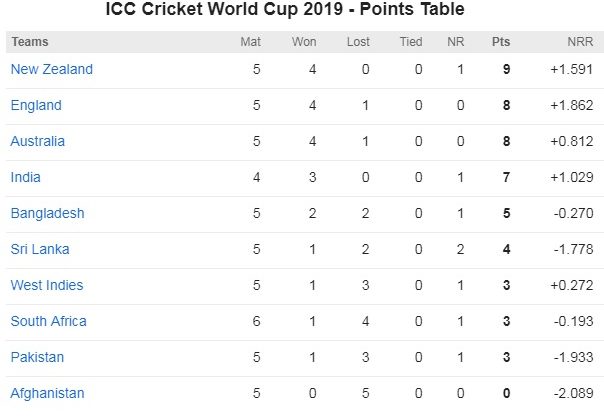Click the Won column header
This screenshot has width=604, height=420.
point(304,42)
